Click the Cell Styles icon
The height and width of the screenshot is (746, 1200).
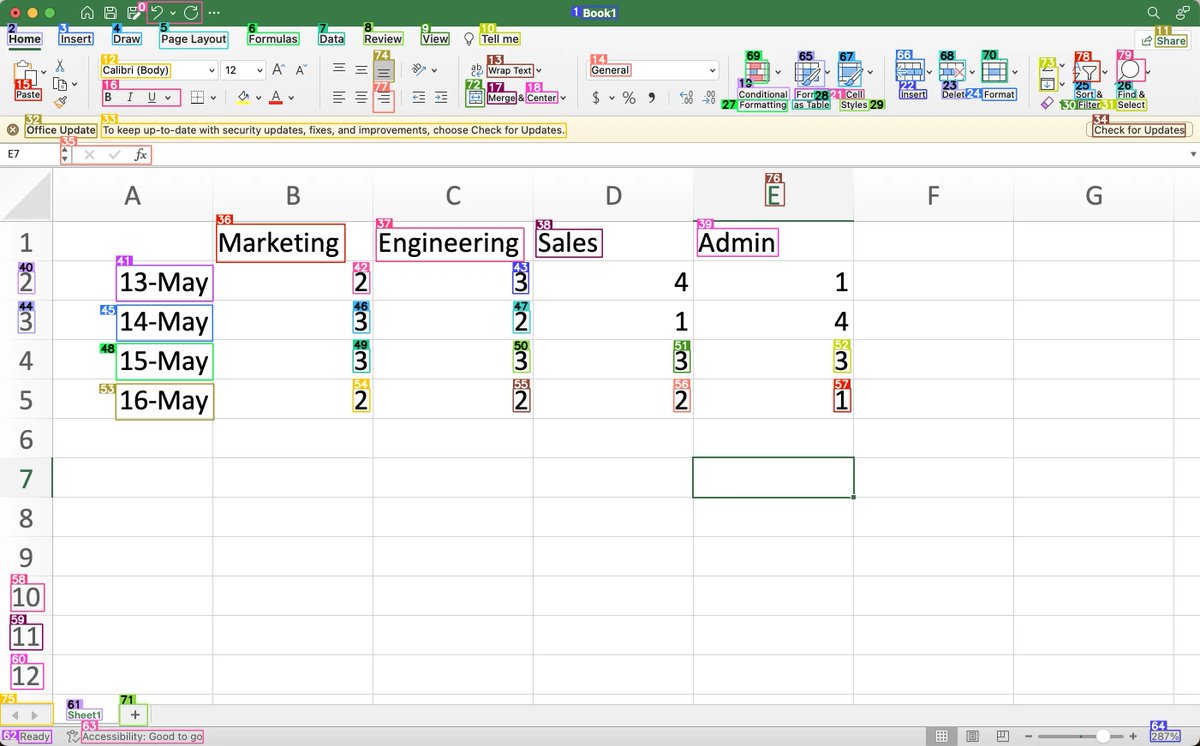coord(849,73)
